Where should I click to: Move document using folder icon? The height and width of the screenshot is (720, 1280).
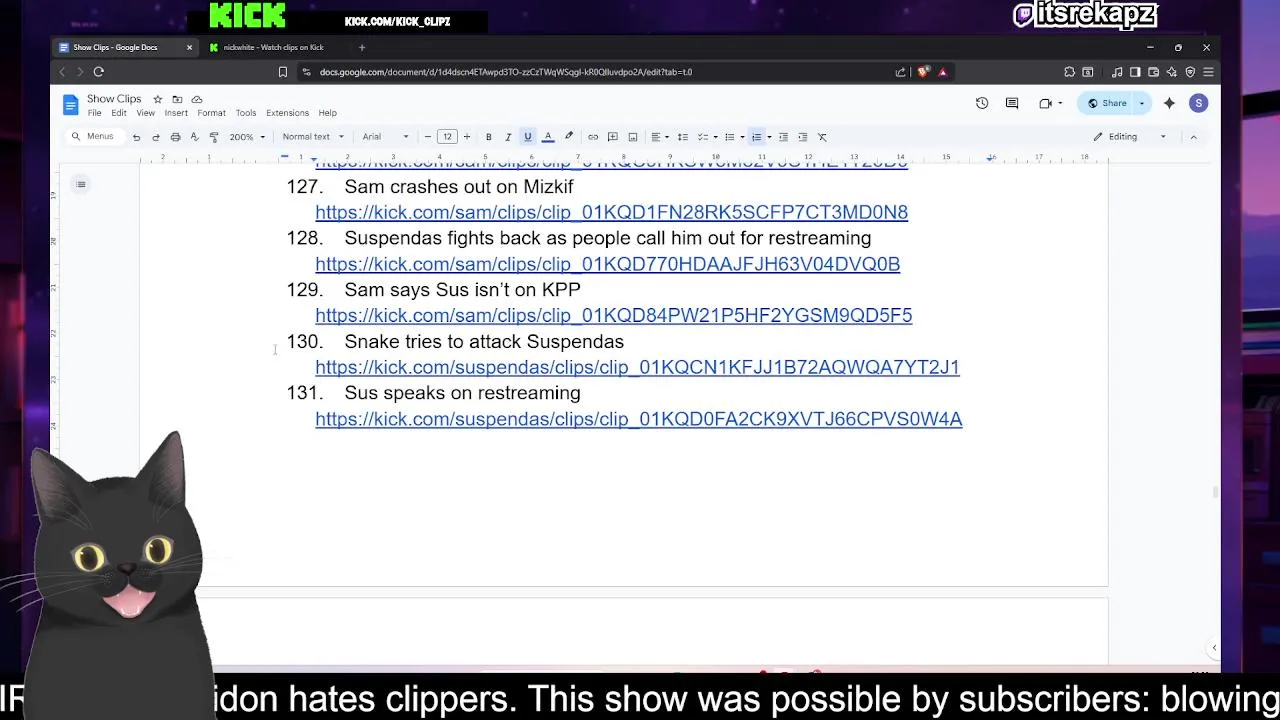pos(177,99)
